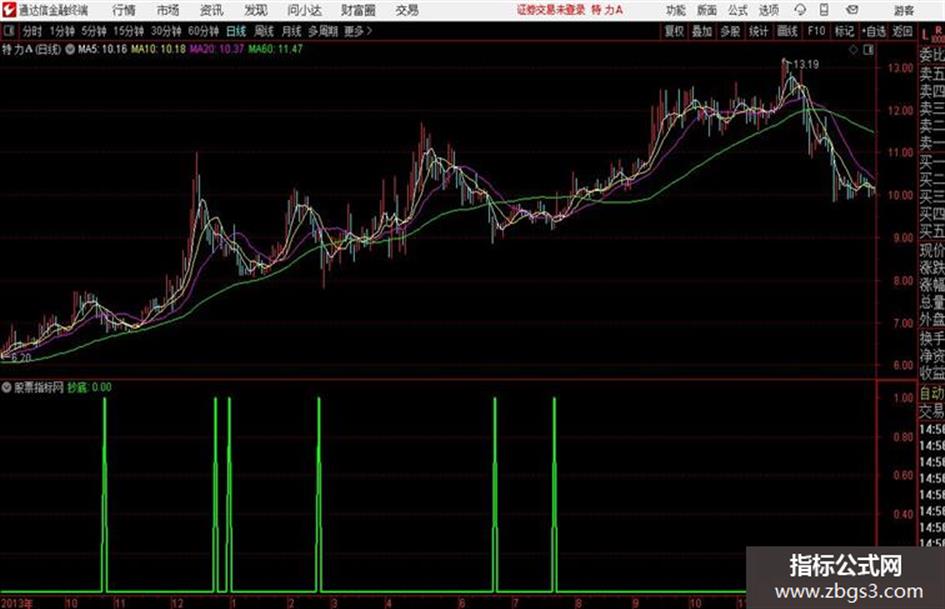Select the 月线 monthly period tab
The width and height of the screenshot is (945, 609).
pos(292,31)
